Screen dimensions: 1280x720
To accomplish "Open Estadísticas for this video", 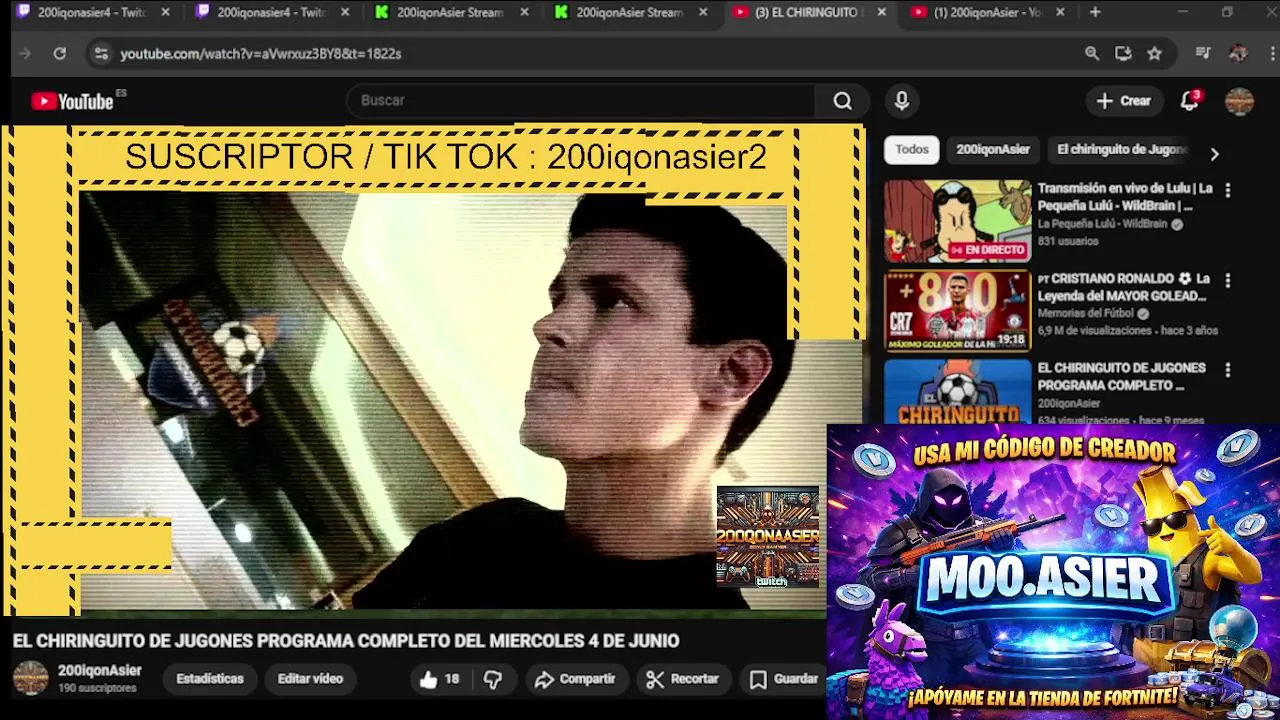I will (210, 679).
